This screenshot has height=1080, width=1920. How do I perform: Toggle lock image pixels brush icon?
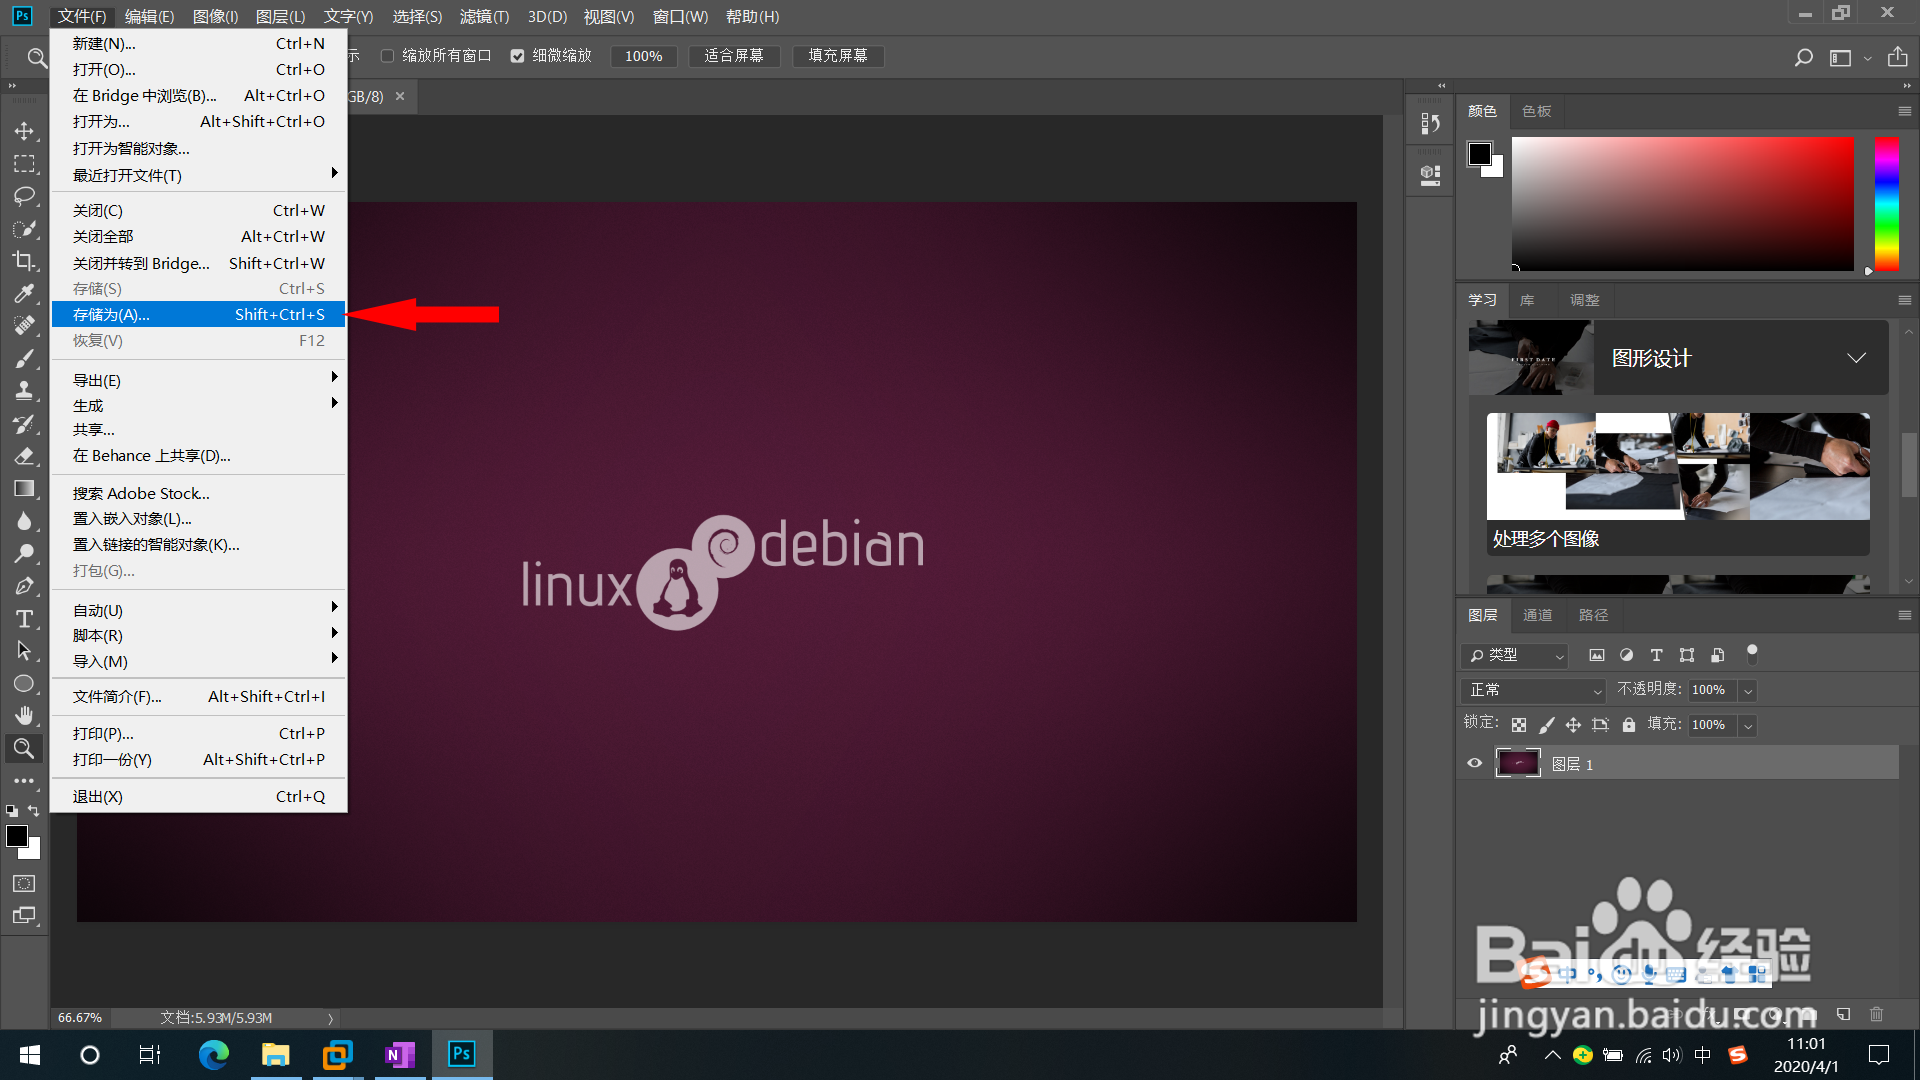click(1546, 725)
